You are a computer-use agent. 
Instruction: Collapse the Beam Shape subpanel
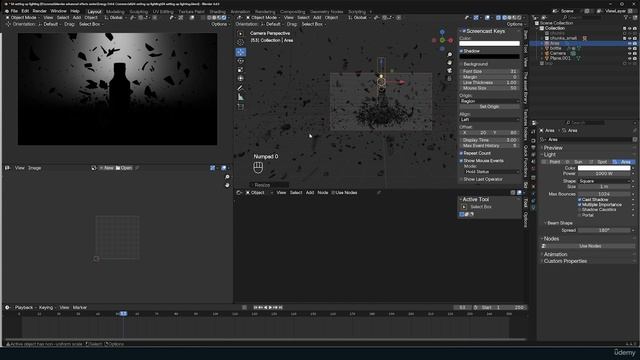click(559, 223)
